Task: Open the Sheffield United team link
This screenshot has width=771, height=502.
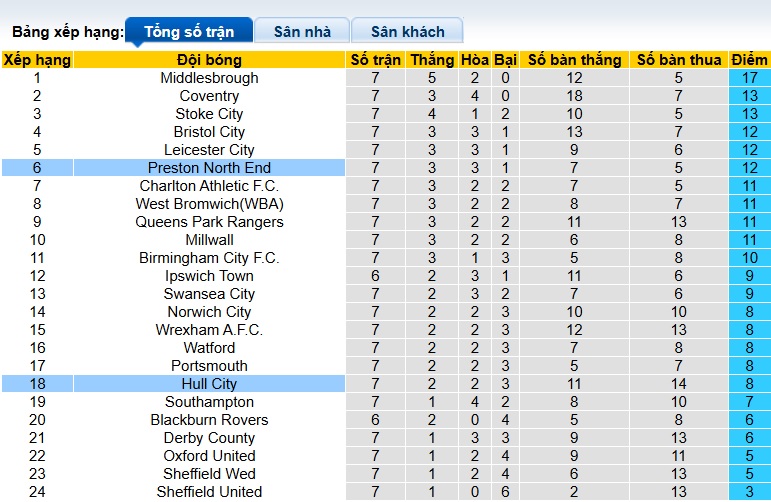Action: click(x=209, y=492)
